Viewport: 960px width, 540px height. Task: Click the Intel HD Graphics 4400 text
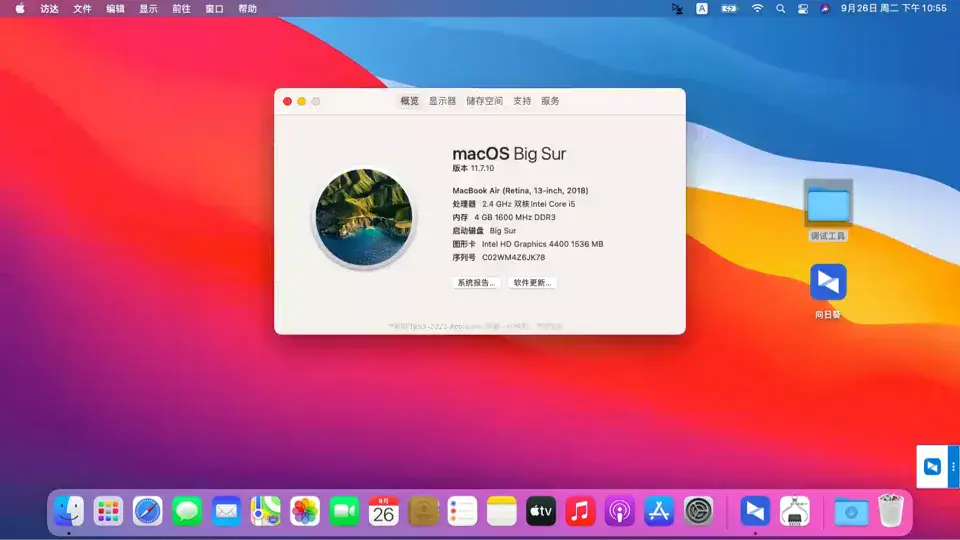(542, 244)
